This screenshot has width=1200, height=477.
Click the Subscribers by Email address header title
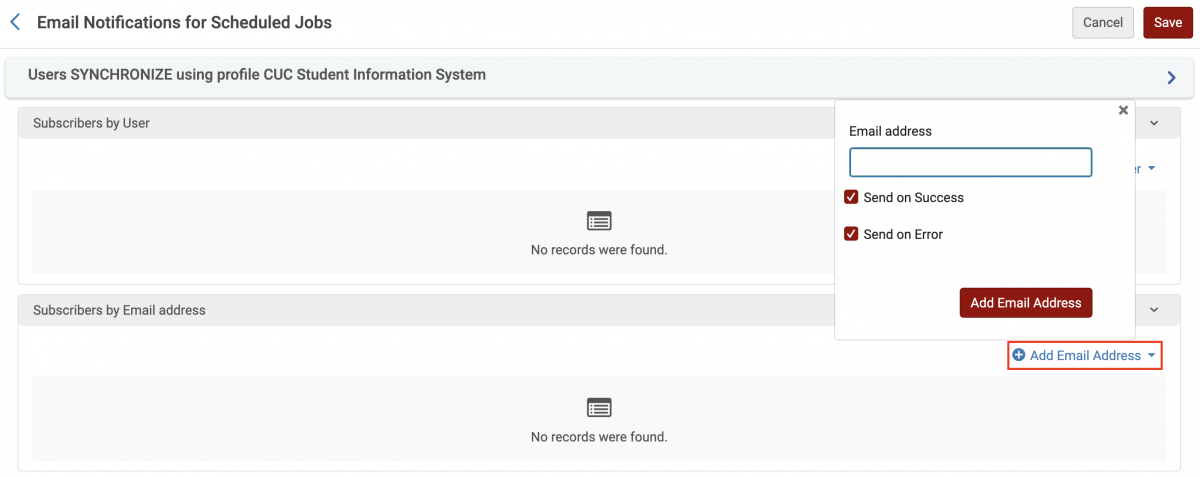tap(119, 310)
